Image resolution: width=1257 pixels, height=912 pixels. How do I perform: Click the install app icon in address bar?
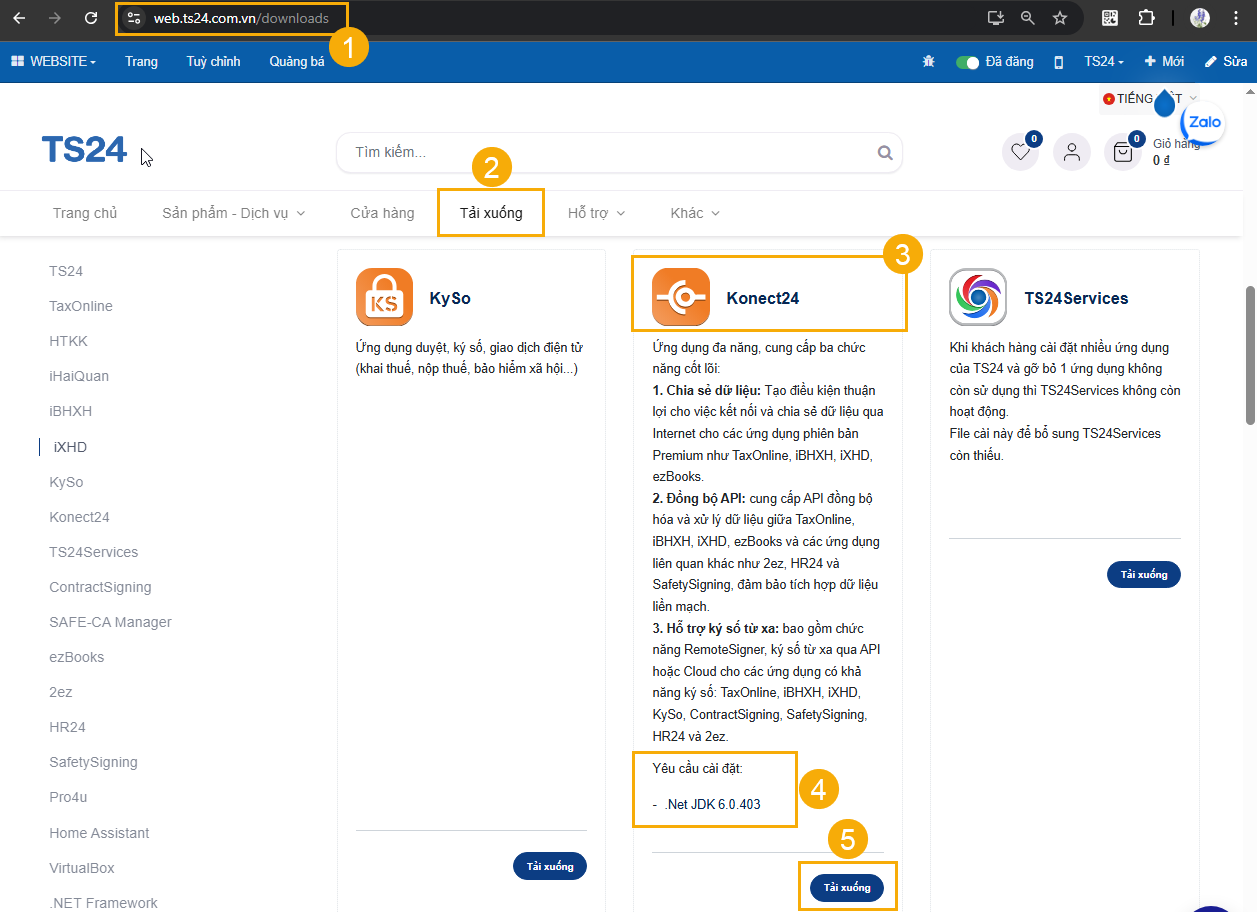(995, 18)
